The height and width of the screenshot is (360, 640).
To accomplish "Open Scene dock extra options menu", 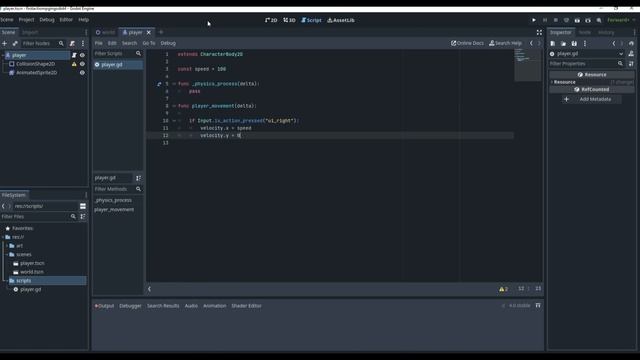I will point(83,43).
